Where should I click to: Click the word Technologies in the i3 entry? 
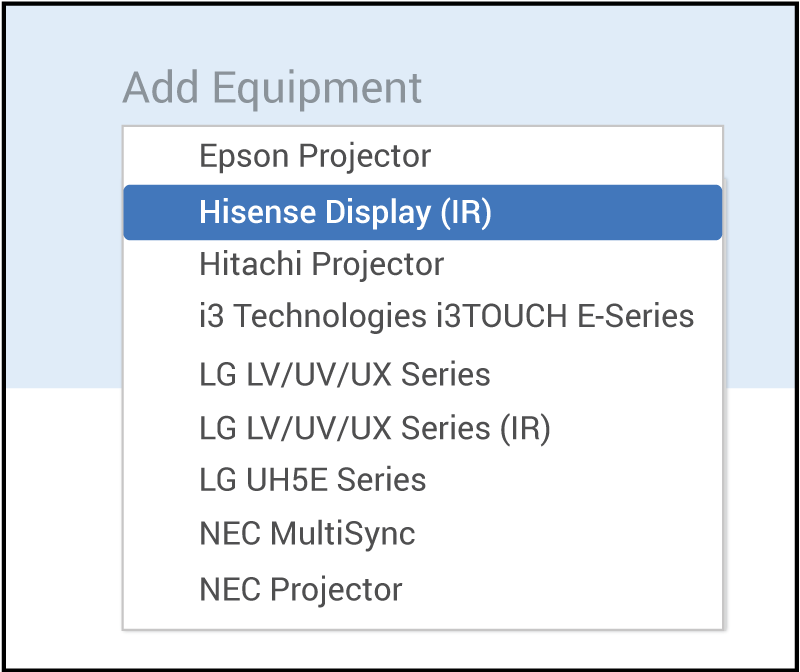pyautogui.click(x=330, y=317)
